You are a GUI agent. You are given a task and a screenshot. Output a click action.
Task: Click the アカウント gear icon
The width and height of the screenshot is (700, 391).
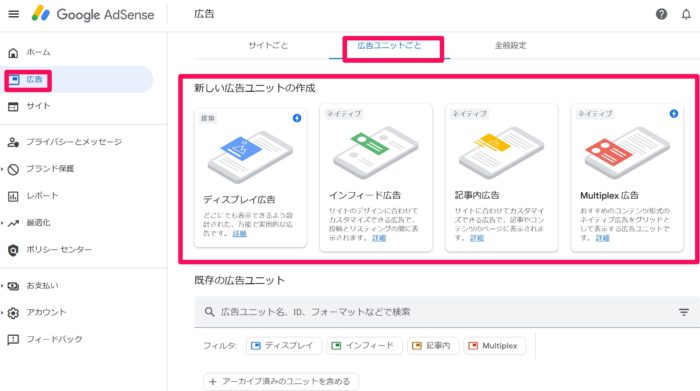[x=13, y=313]
